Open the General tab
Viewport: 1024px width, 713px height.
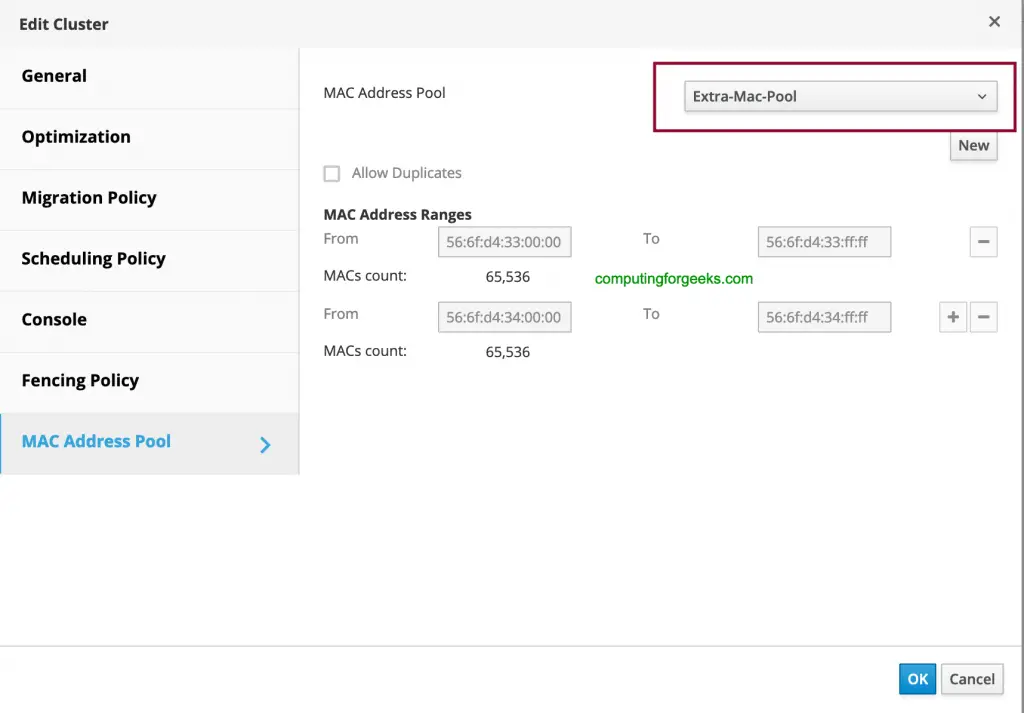point(150,76)
